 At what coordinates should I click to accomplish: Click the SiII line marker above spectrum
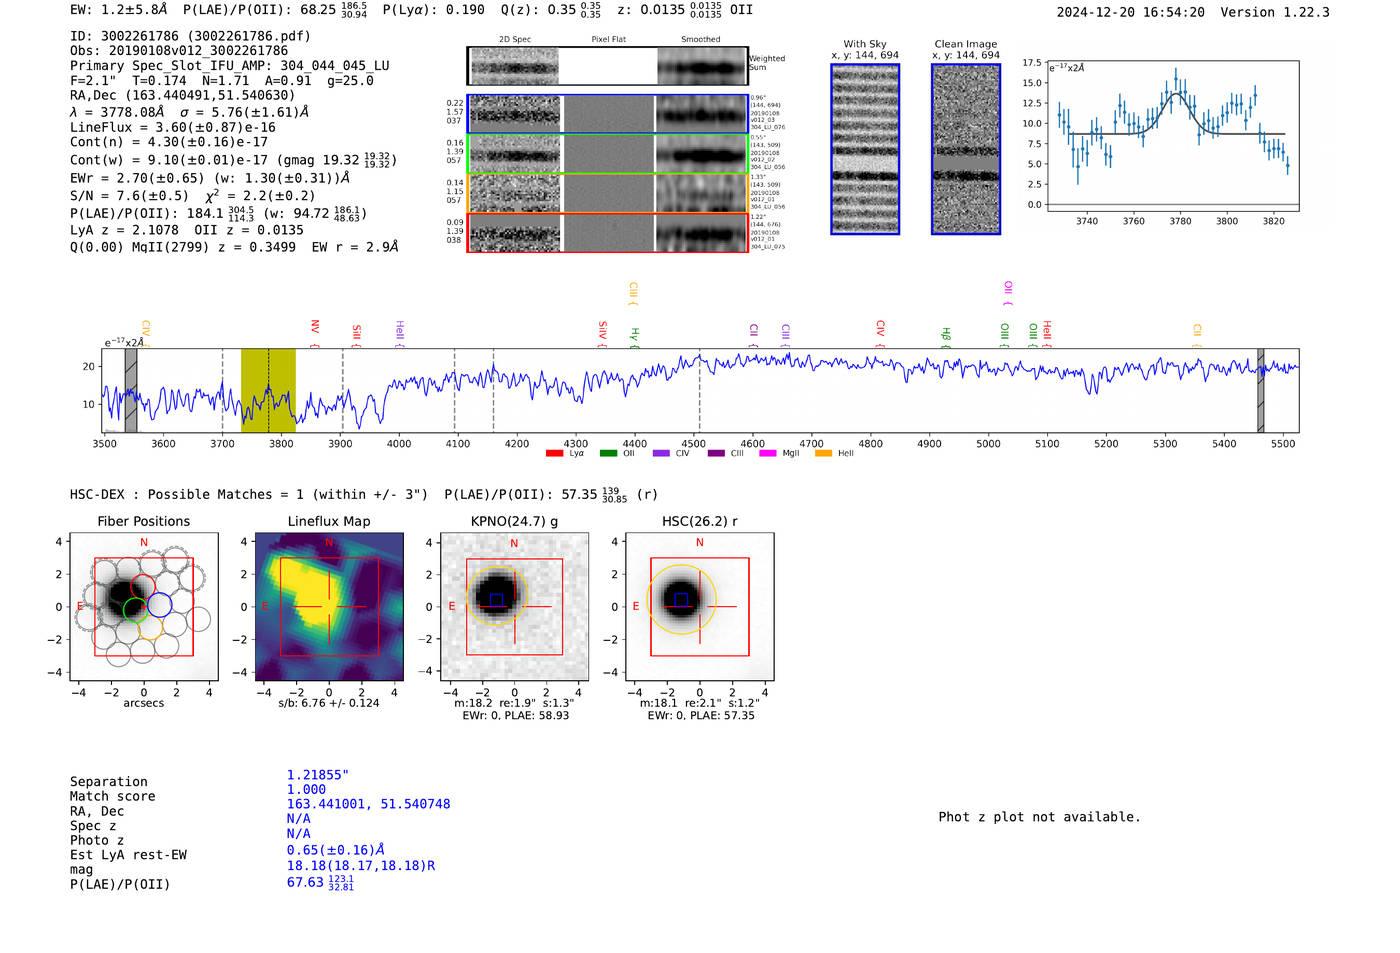pos(357,334)
